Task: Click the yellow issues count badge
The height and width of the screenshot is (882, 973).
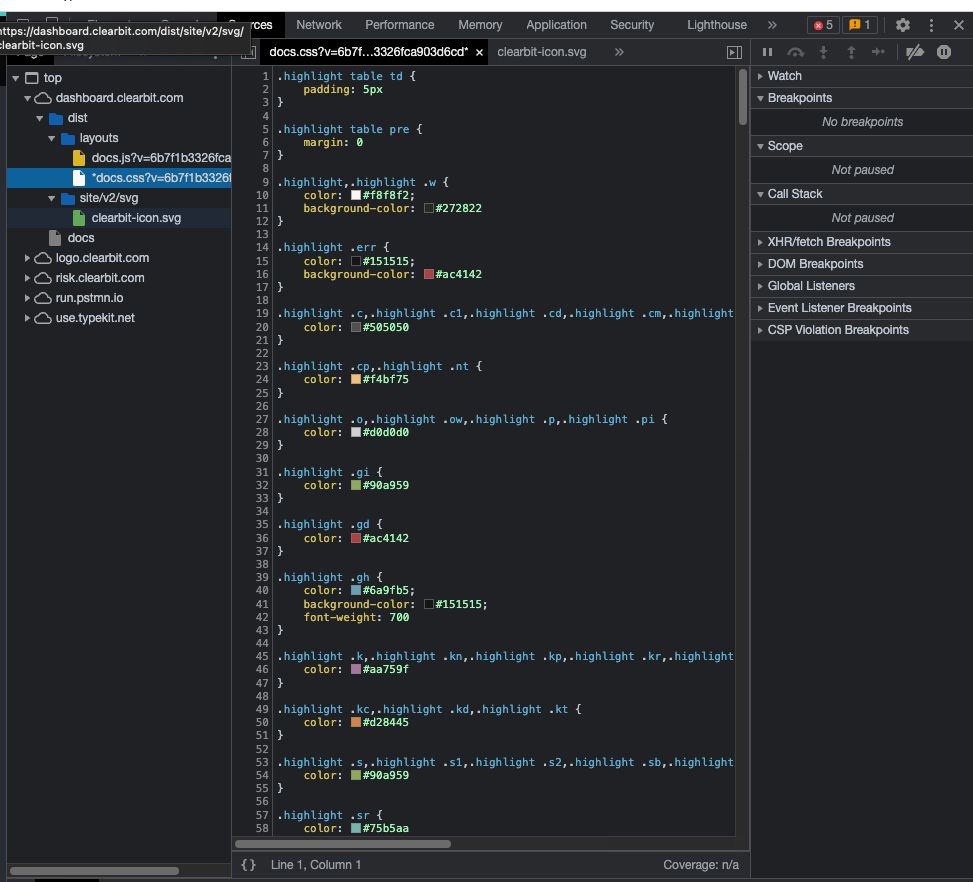Action: click(x=860, y=25)
